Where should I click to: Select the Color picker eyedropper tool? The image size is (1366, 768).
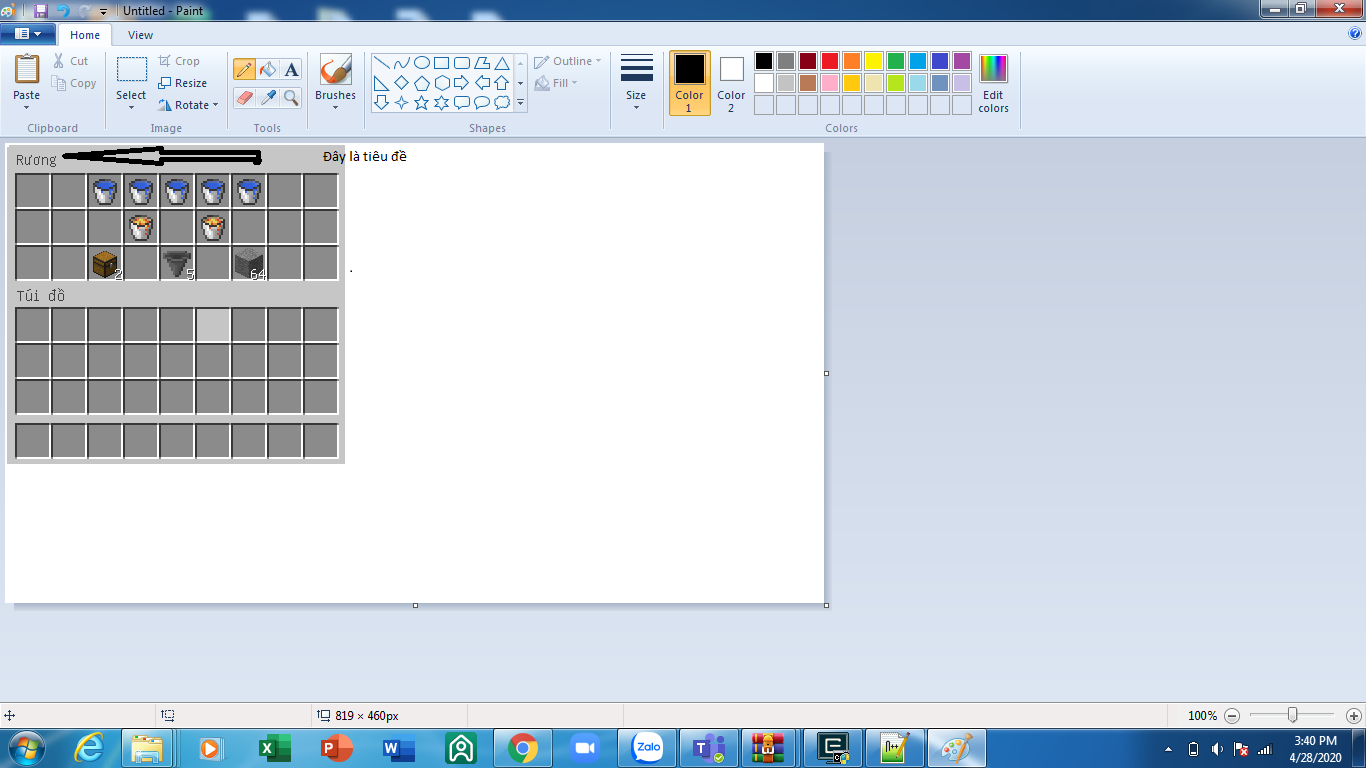268,97
